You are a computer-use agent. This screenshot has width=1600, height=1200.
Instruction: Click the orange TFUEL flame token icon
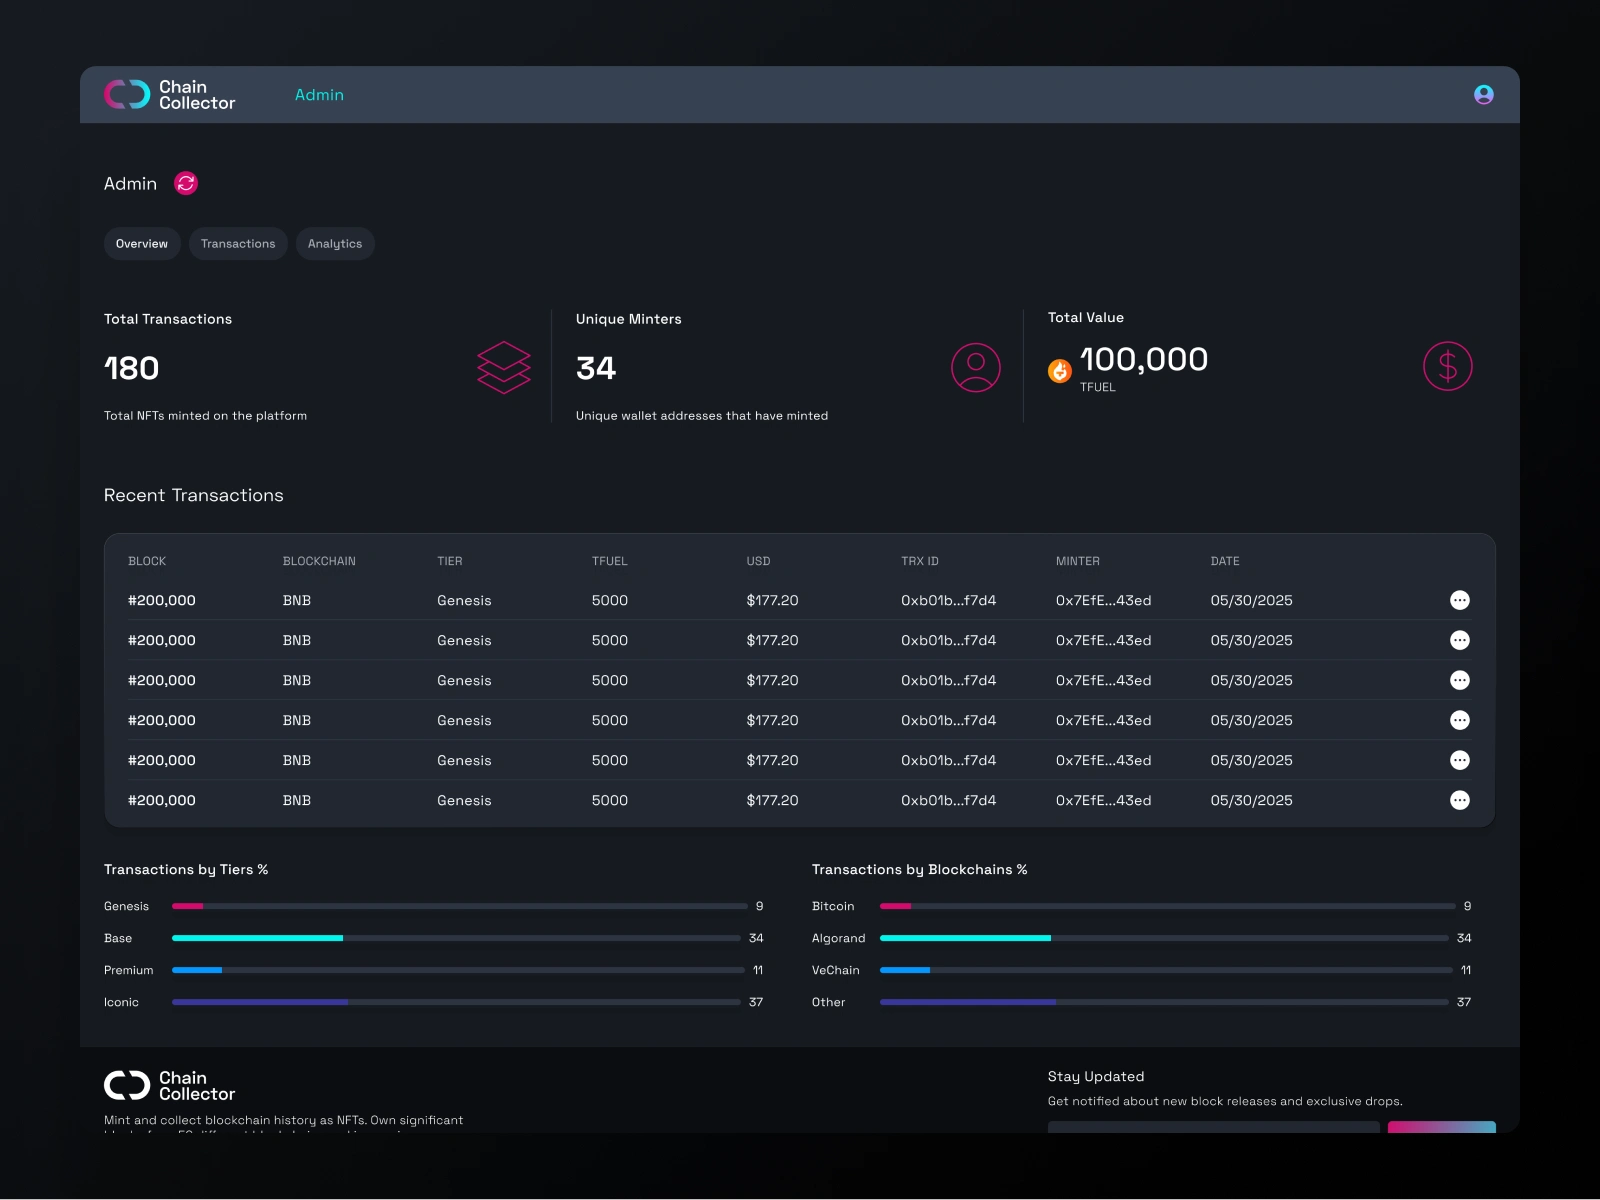pos(1060,371)
